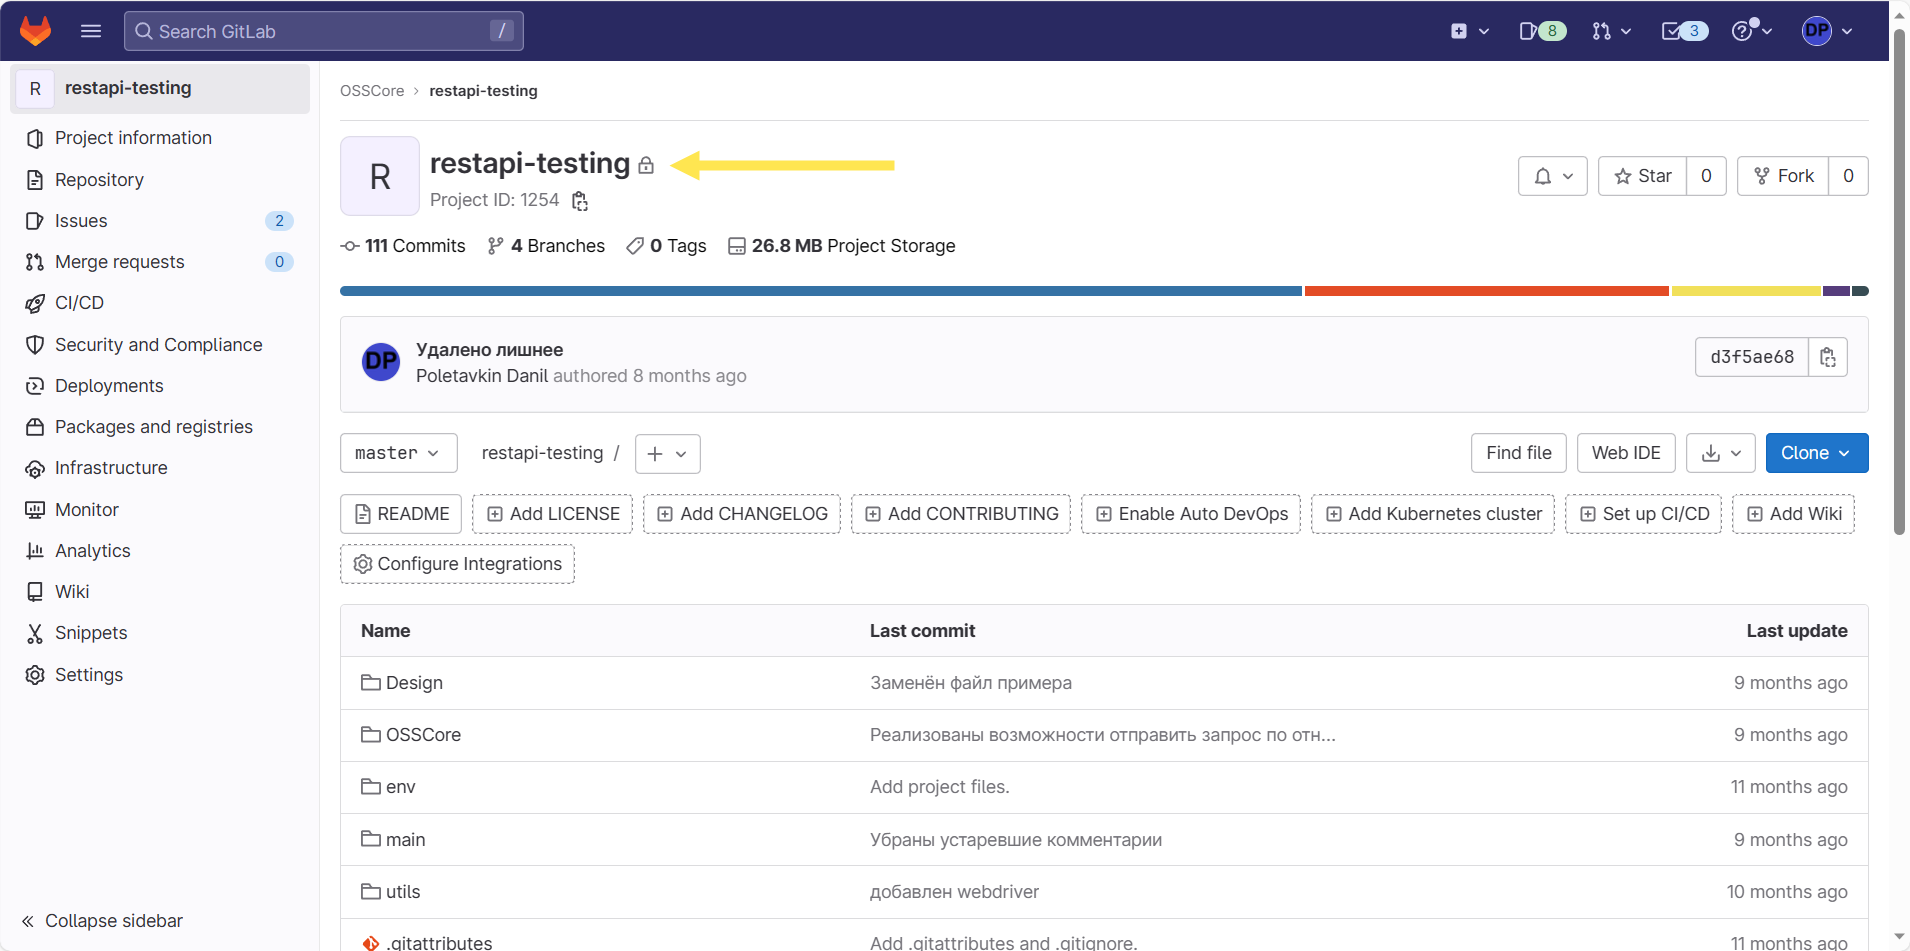Open Settings in sidebar
Screen dimensions: 1910x951
pos(160,675)
